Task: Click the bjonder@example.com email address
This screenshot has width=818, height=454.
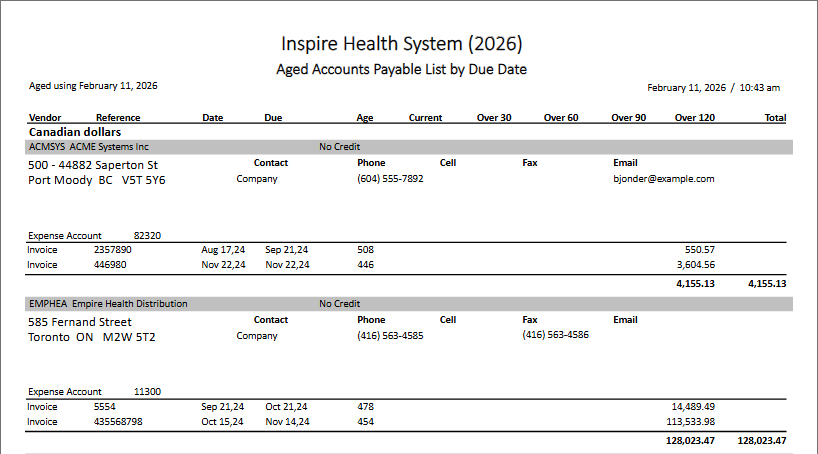Action: 664,179
